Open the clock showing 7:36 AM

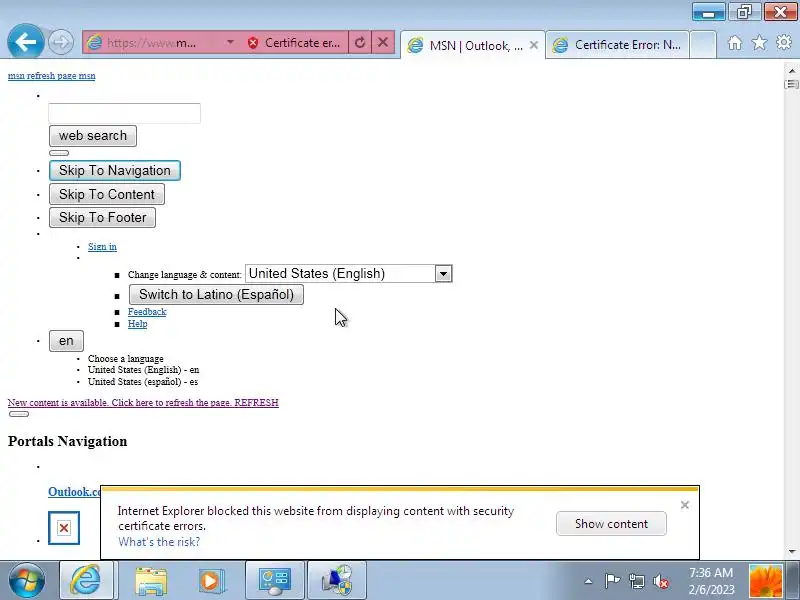(x=711, y=581)
